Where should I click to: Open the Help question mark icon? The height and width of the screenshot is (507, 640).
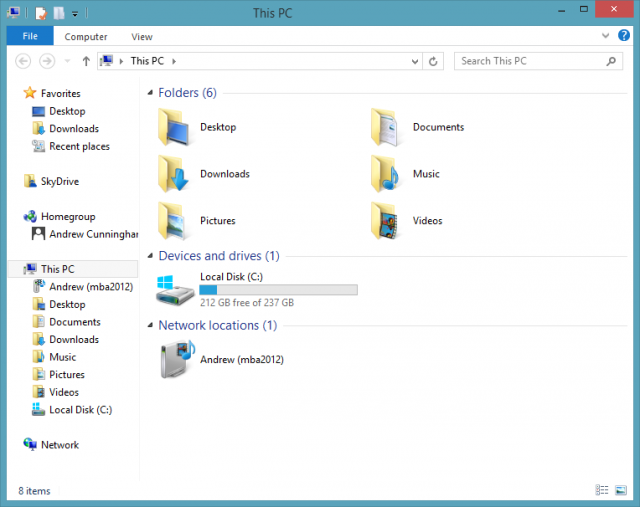624,36
